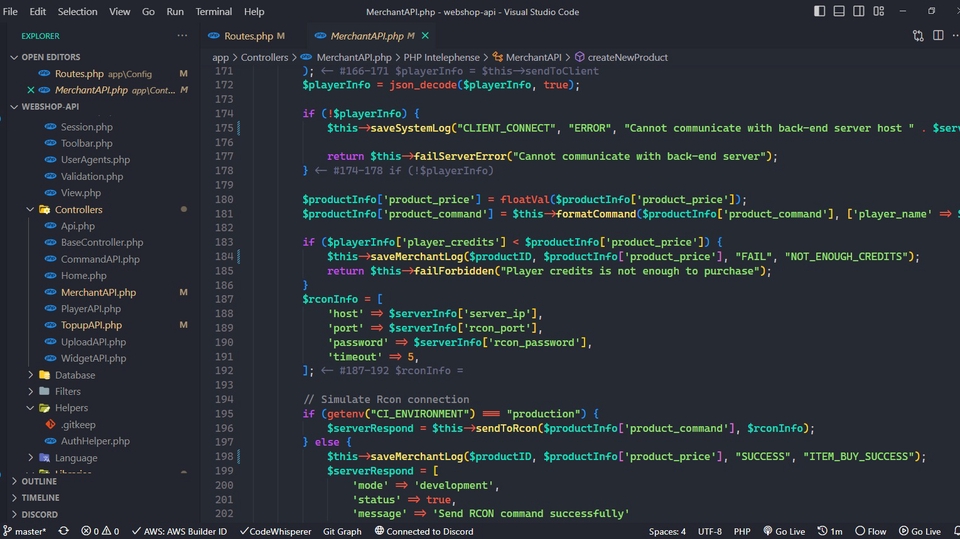Open Routes.php in Open Editors list
Viewport: 960px width, 539px height.
pyautogui.click(x=79, y=74)
